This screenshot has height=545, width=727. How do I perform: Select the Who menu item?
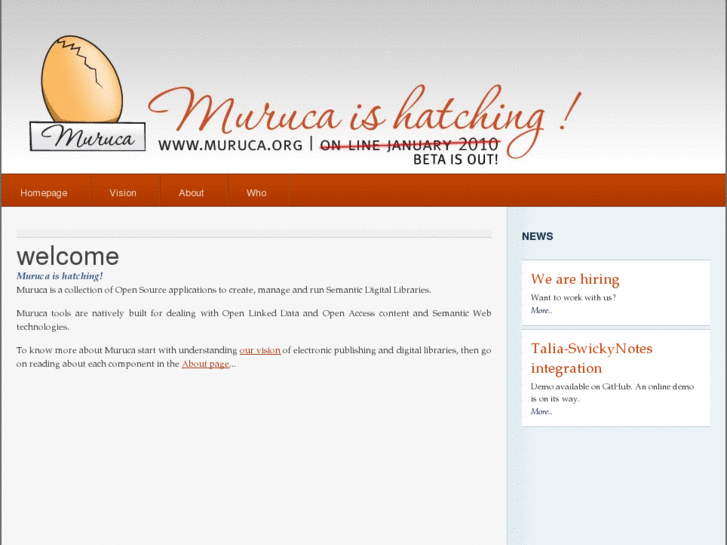(256, 193)
